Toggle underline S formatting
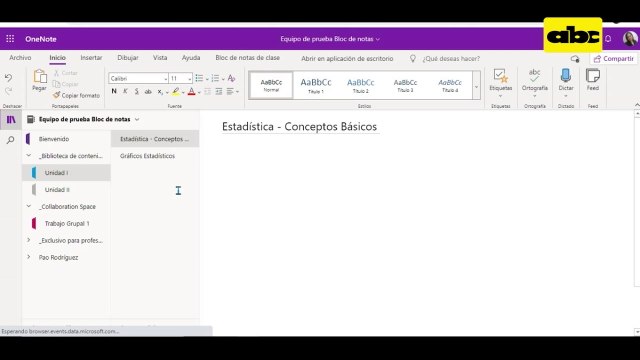This screenshot has width=640, height=360. click(x=137, y=91)
